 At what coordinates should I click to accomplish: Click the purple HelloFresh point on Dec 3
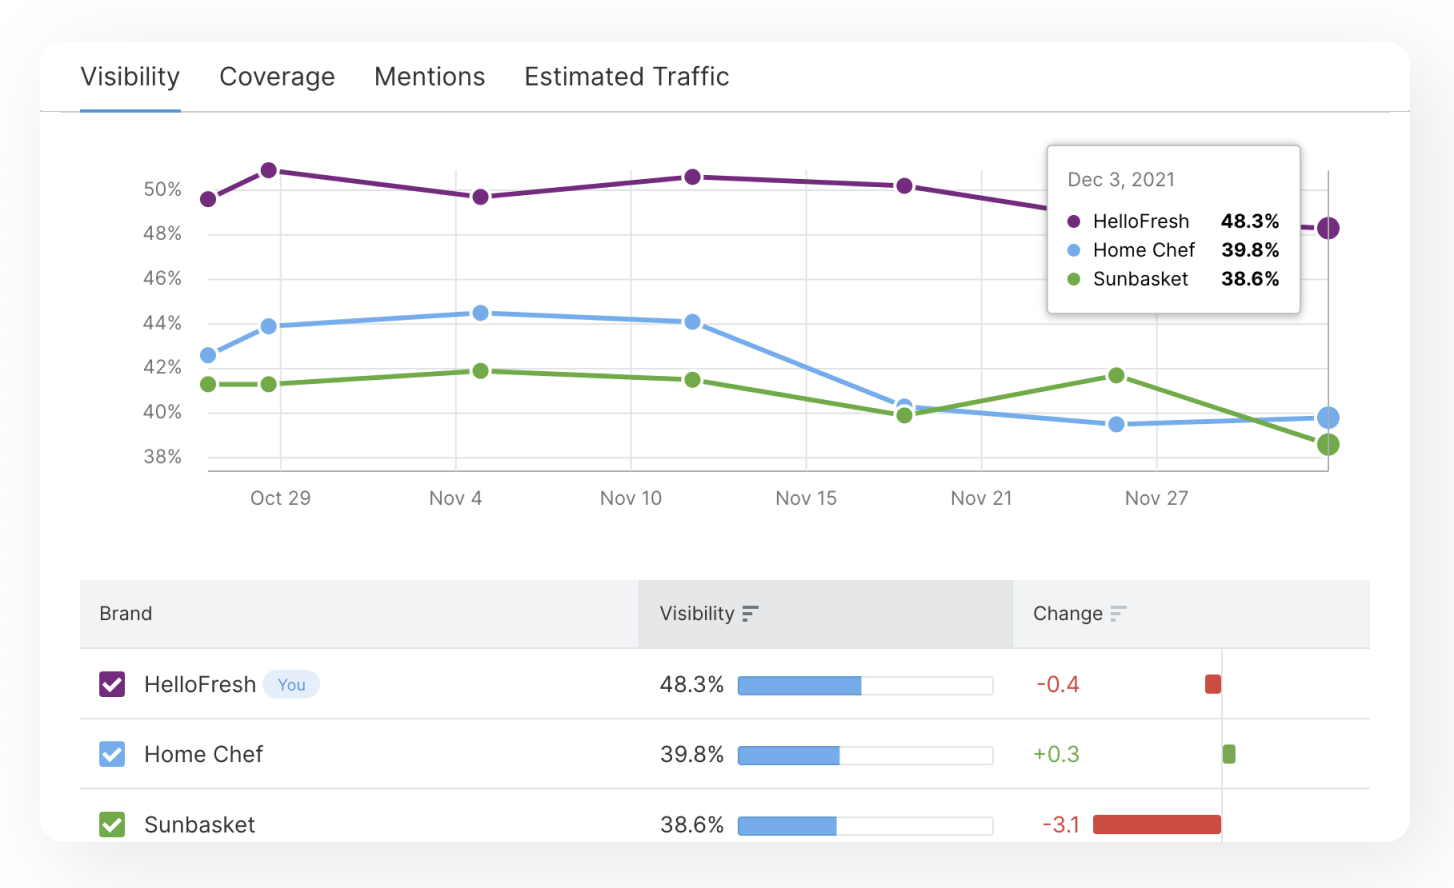coord(1328,228)
